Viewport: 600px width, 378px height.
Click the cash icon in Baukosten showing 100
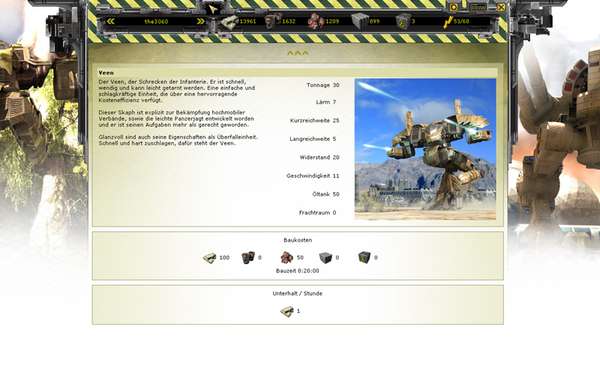point(210,257)
